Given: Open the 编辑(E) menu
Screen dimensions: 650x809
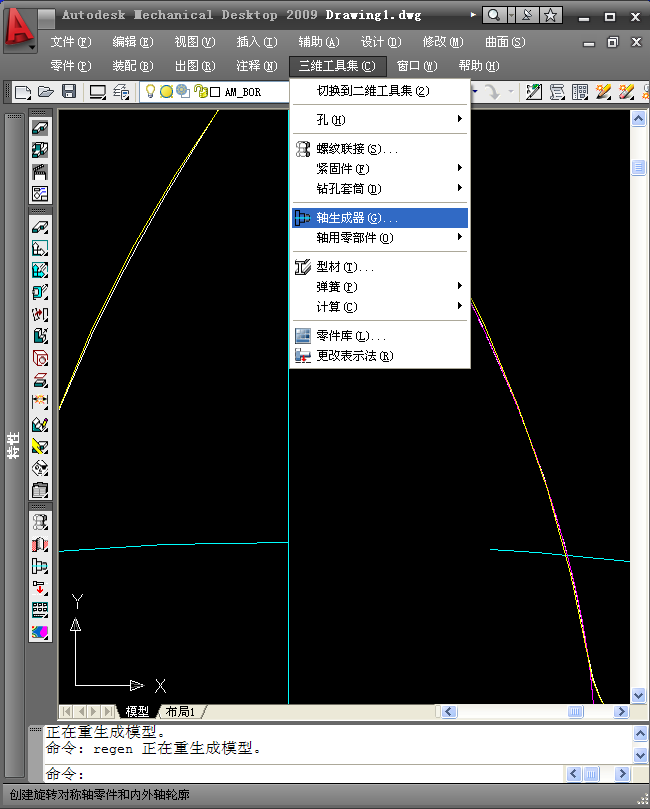Looking at the screenshot, I should click(x=133, y=42).
